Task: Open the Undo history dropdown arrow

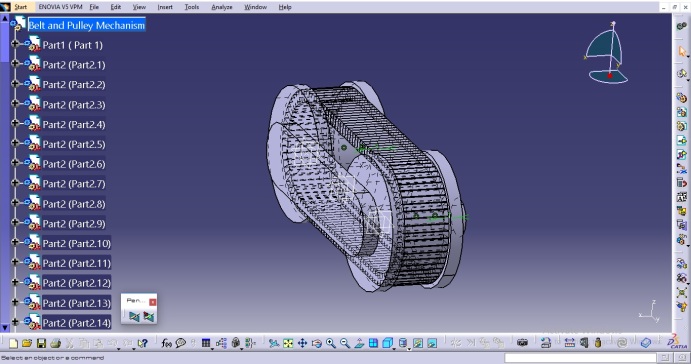Action: 119,349
